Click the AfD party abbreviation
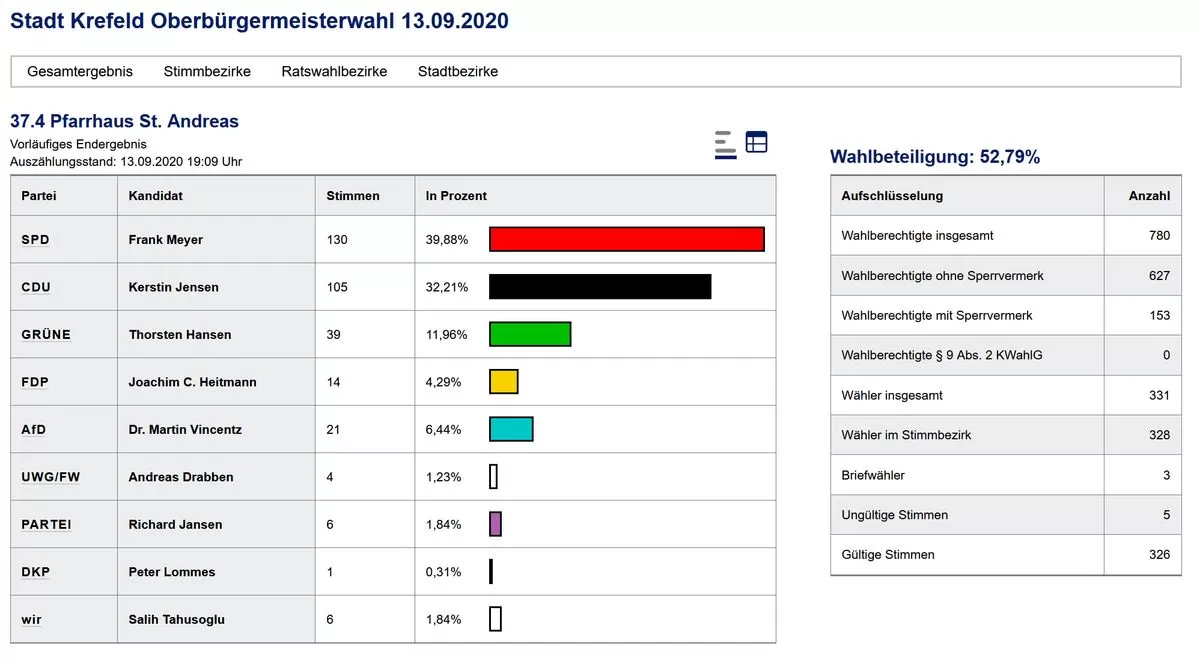The width and height of the screenshot is (1200, 664). (34, 430)
